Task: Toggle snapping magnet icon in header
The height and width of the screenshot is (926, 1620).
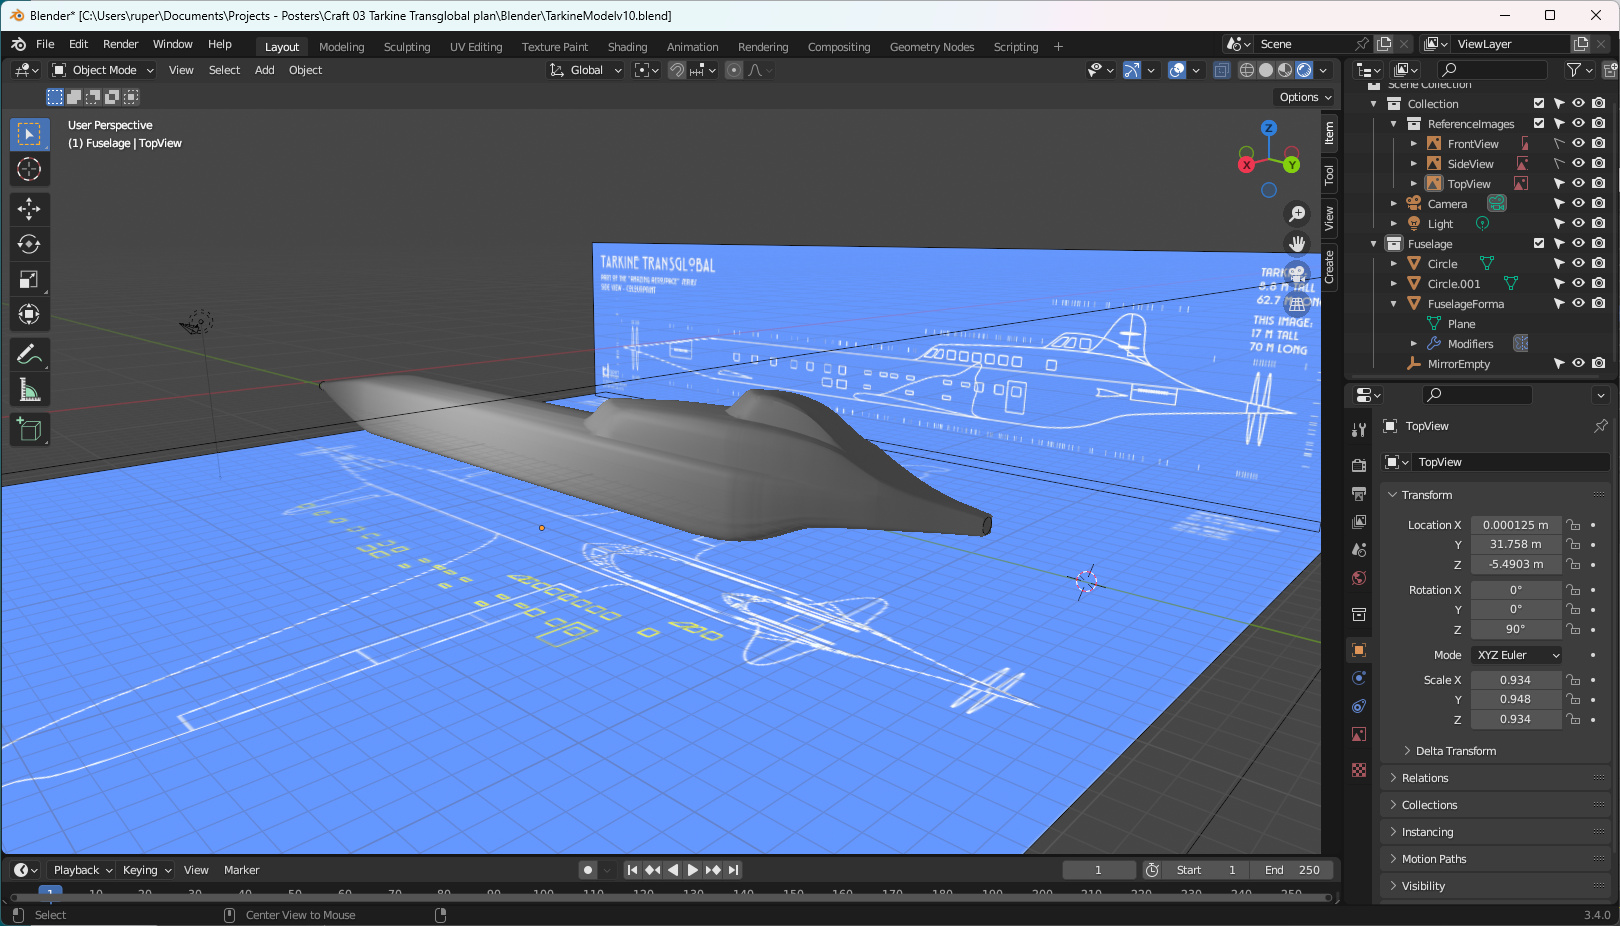Action: 677,70
